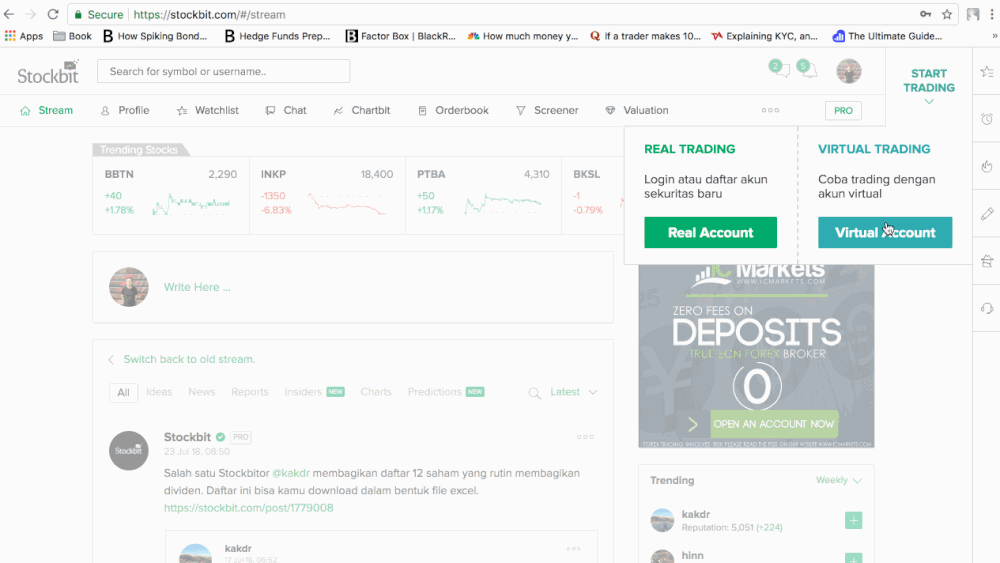This screenshot has height=563, width=1000.
Task: Click the key icon in address bar
Action: pos(925,14)
